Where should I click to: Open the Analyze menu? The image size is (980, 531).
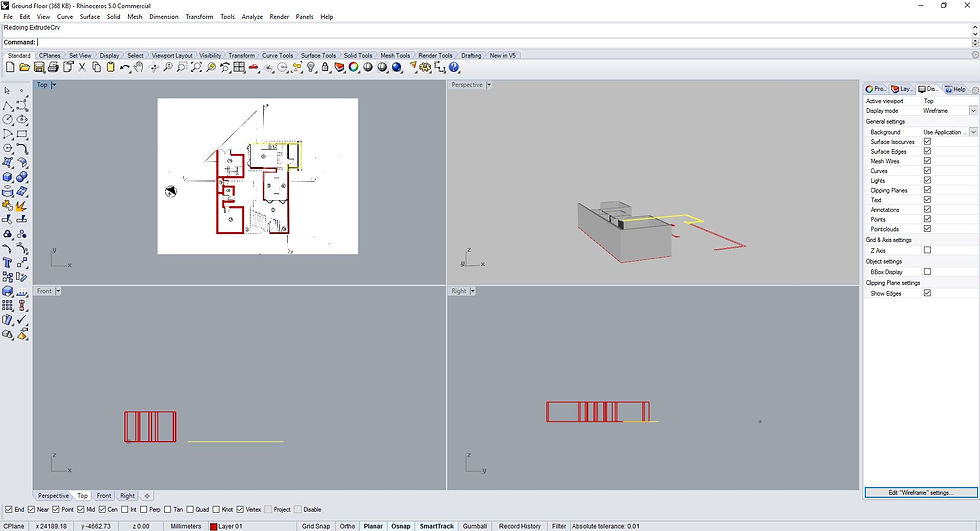252,17
